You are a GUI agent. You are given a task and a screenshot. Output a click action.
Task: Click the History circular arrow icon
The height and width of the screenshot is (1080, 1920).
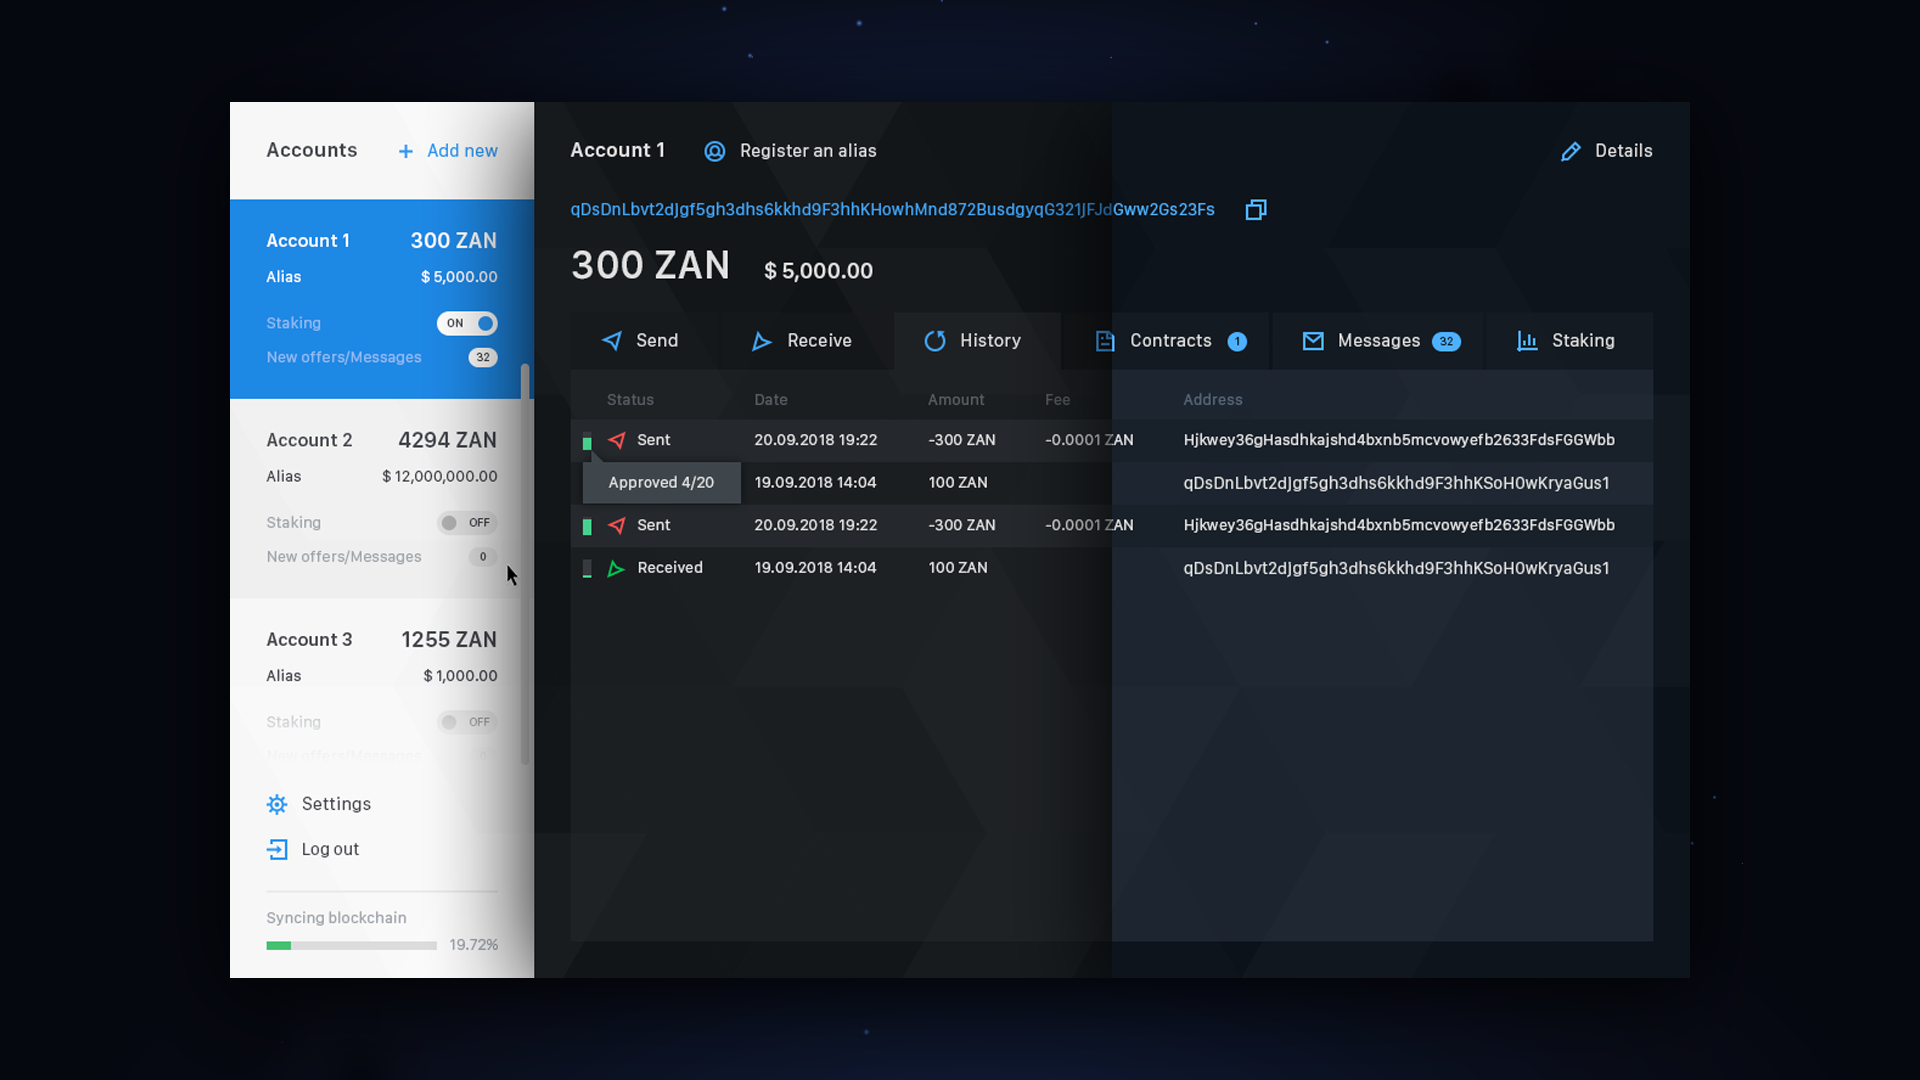[935, 341]
